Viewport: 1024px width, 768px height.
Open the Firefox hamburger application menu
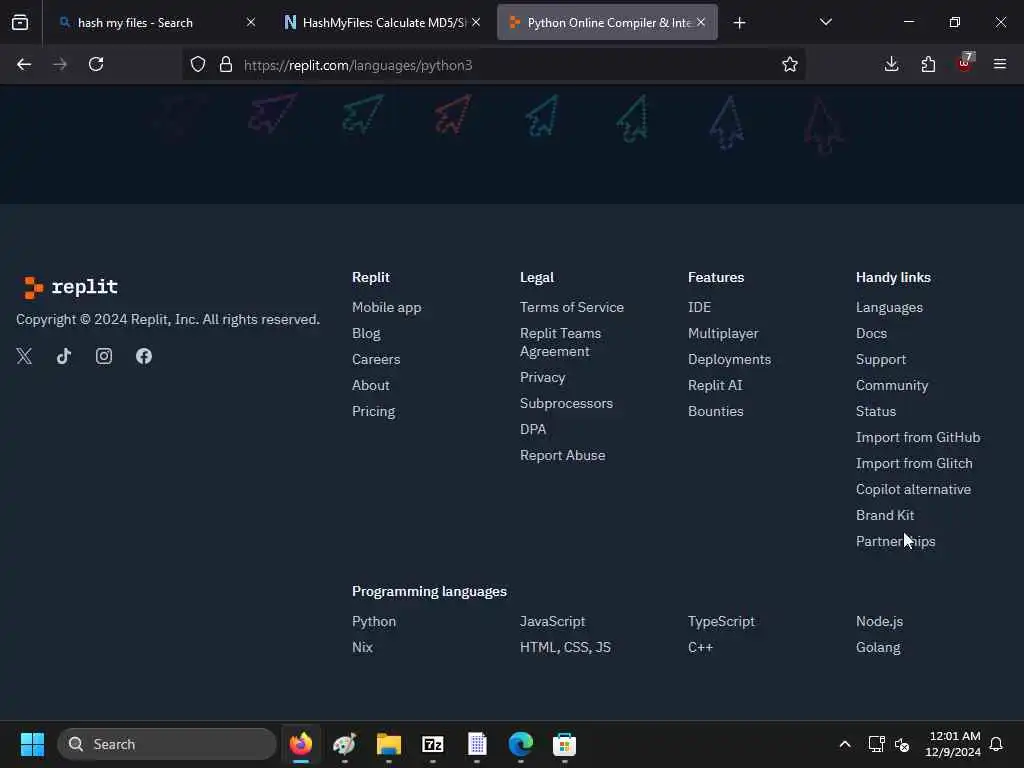click(1000, 64)
